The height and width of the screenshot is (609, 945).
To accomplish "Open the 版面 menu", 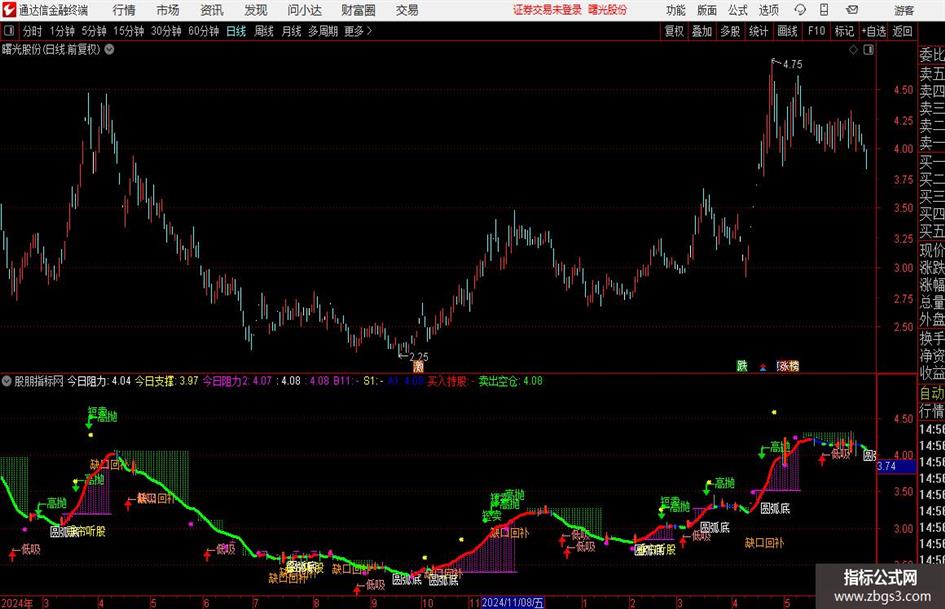I will coord(707,10).
